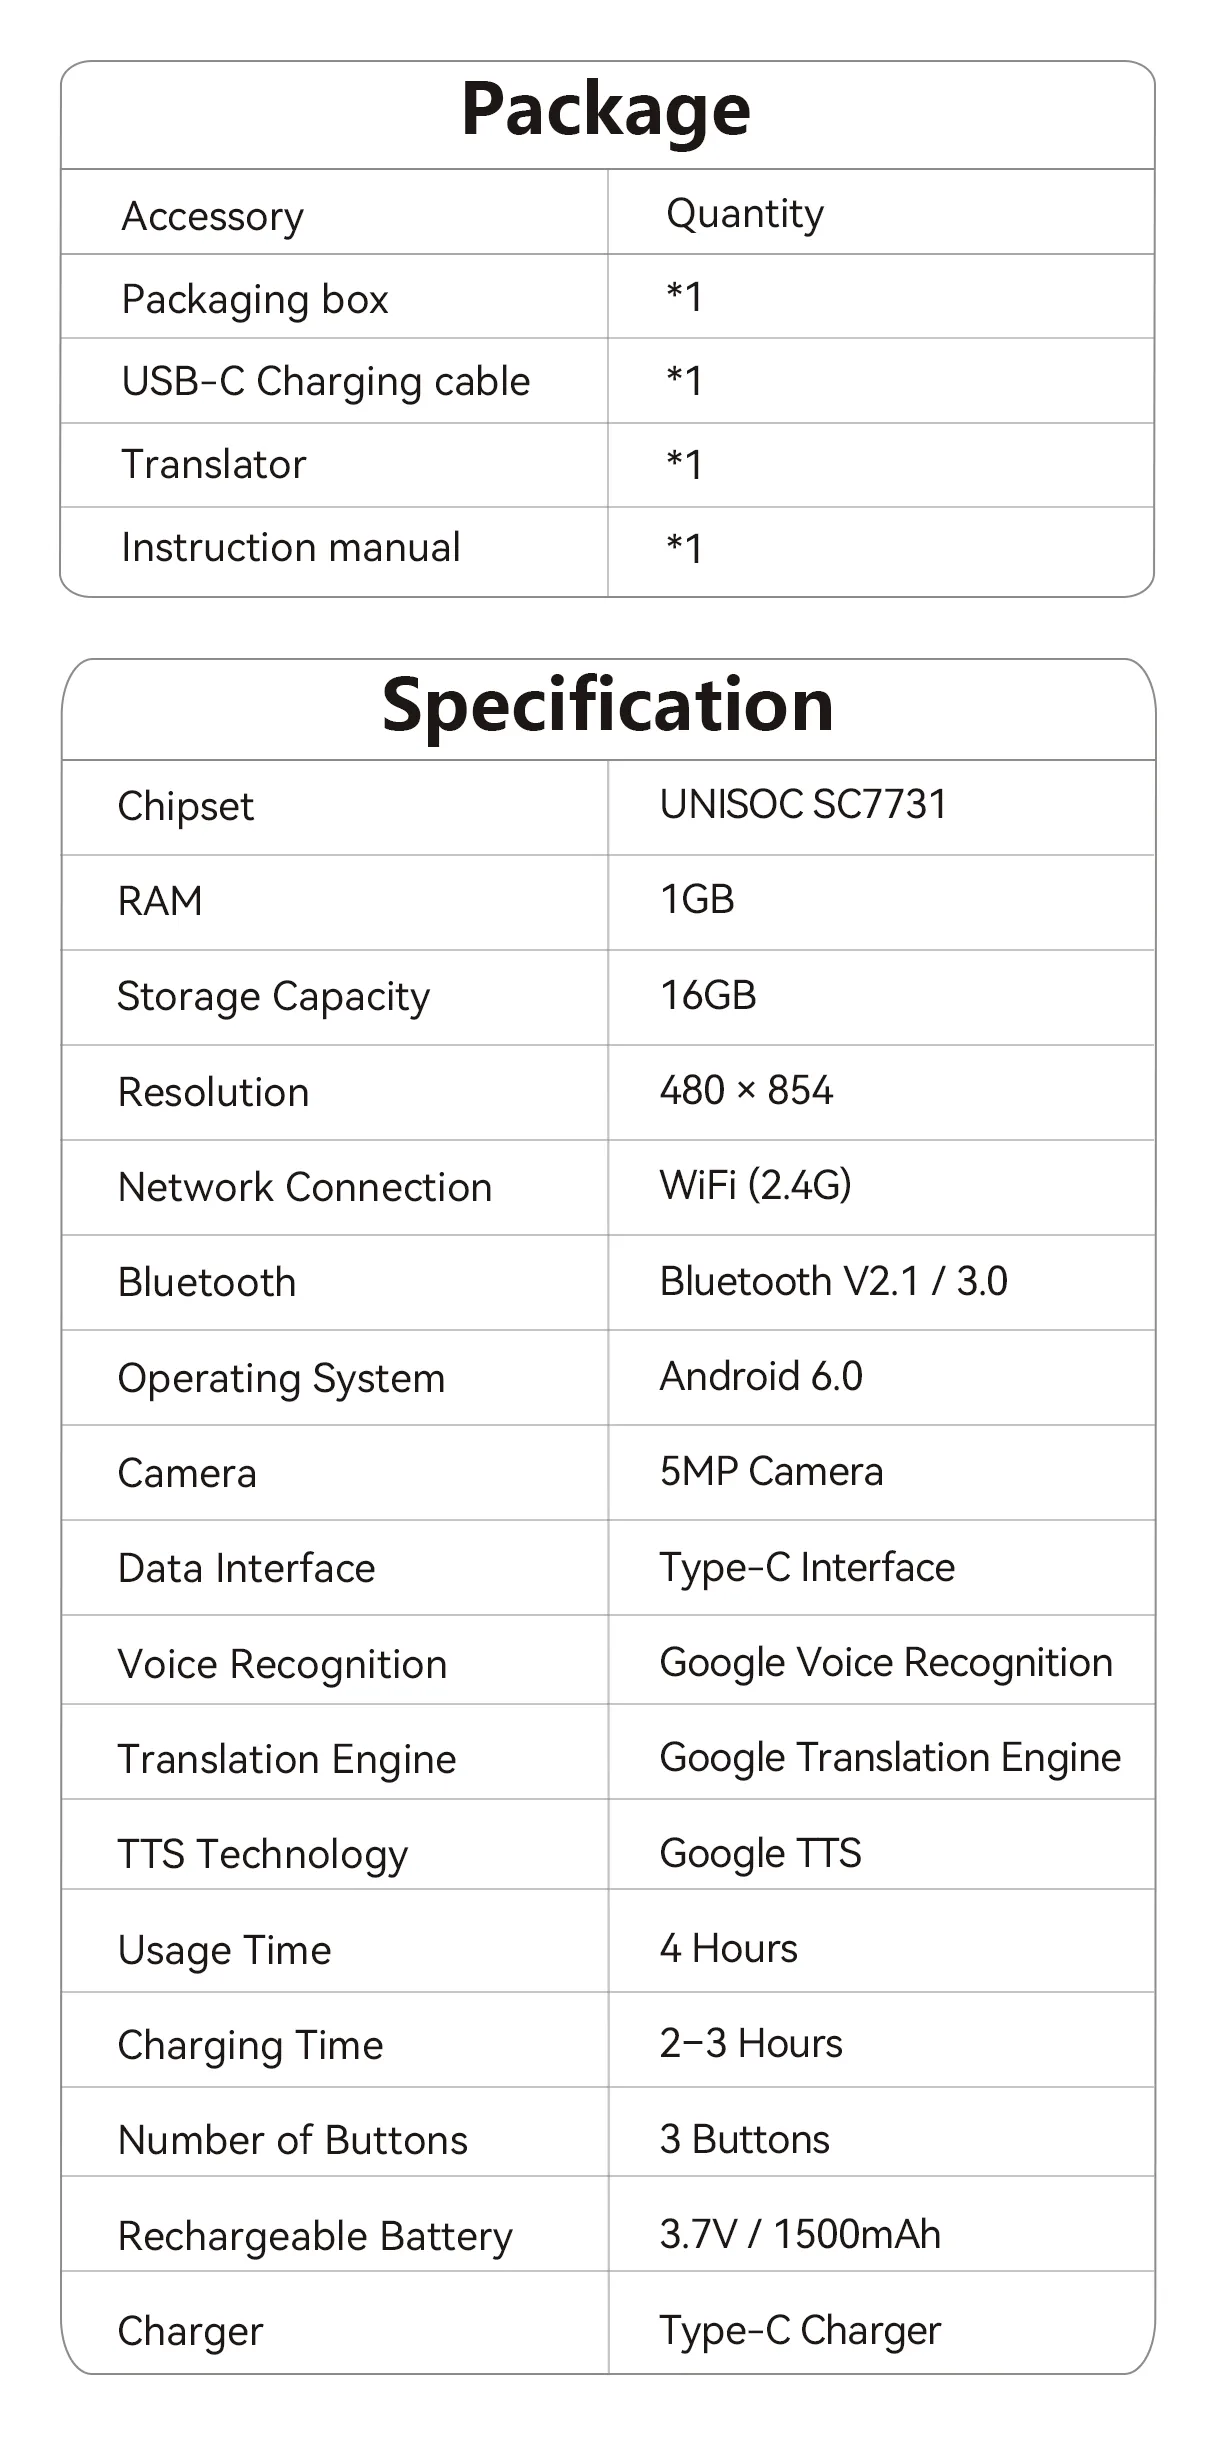
Task: Click the Type-C Charger value
Action: [x=800, y=2330]
